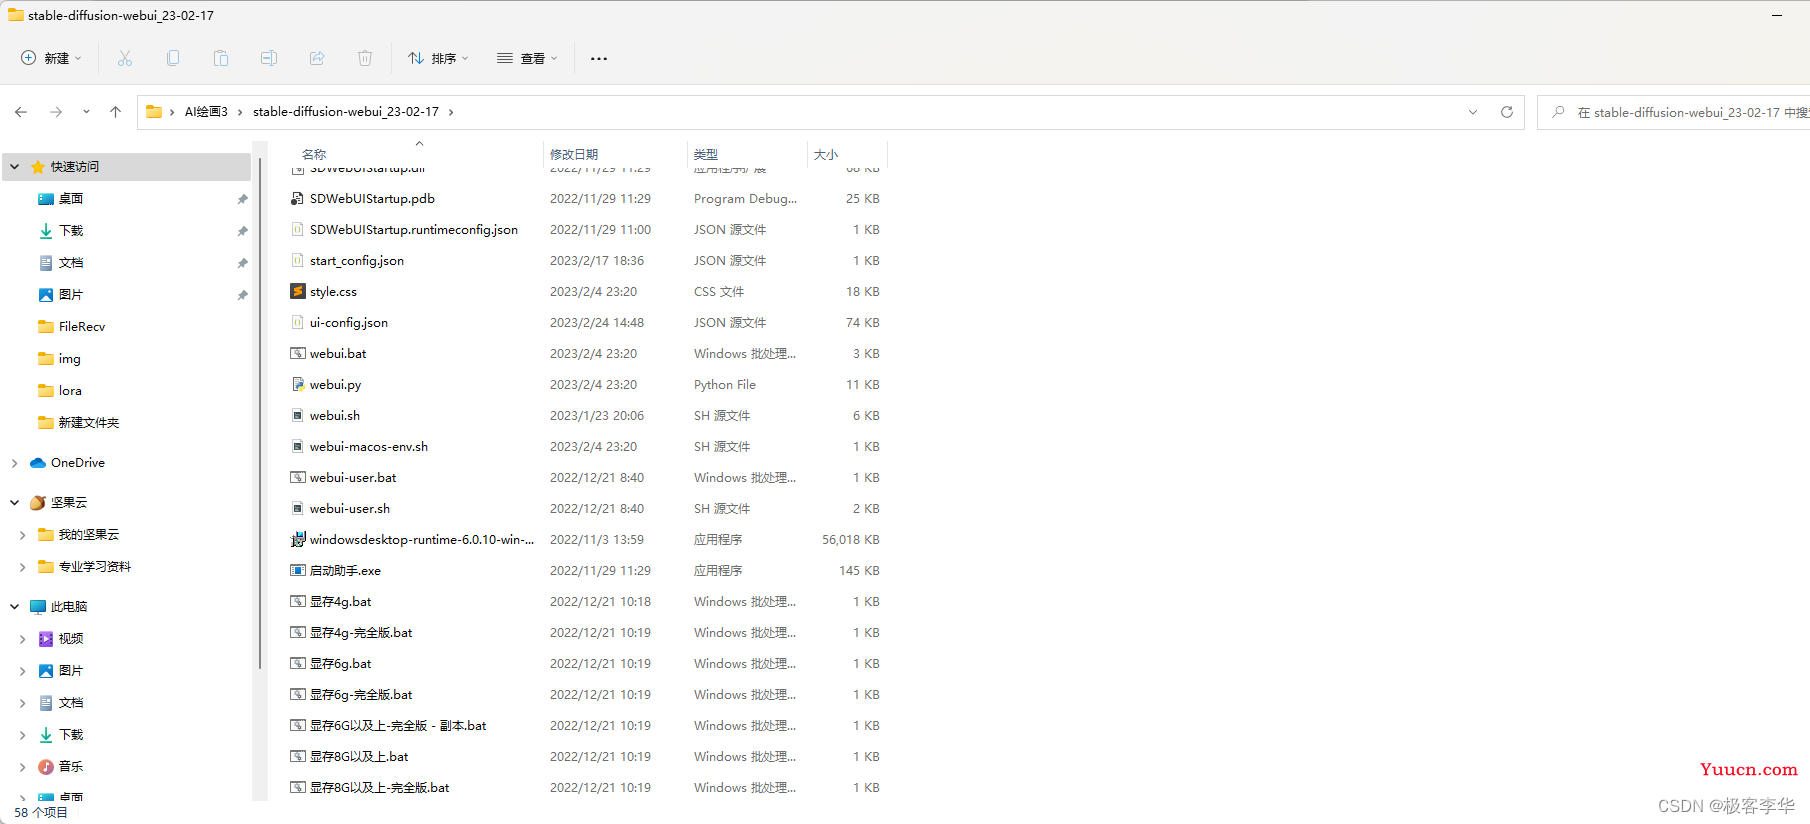Screen dimensions: 1810x824
Task: Collapse the 快速访问 tree section
Action: [x=14, y=167]
